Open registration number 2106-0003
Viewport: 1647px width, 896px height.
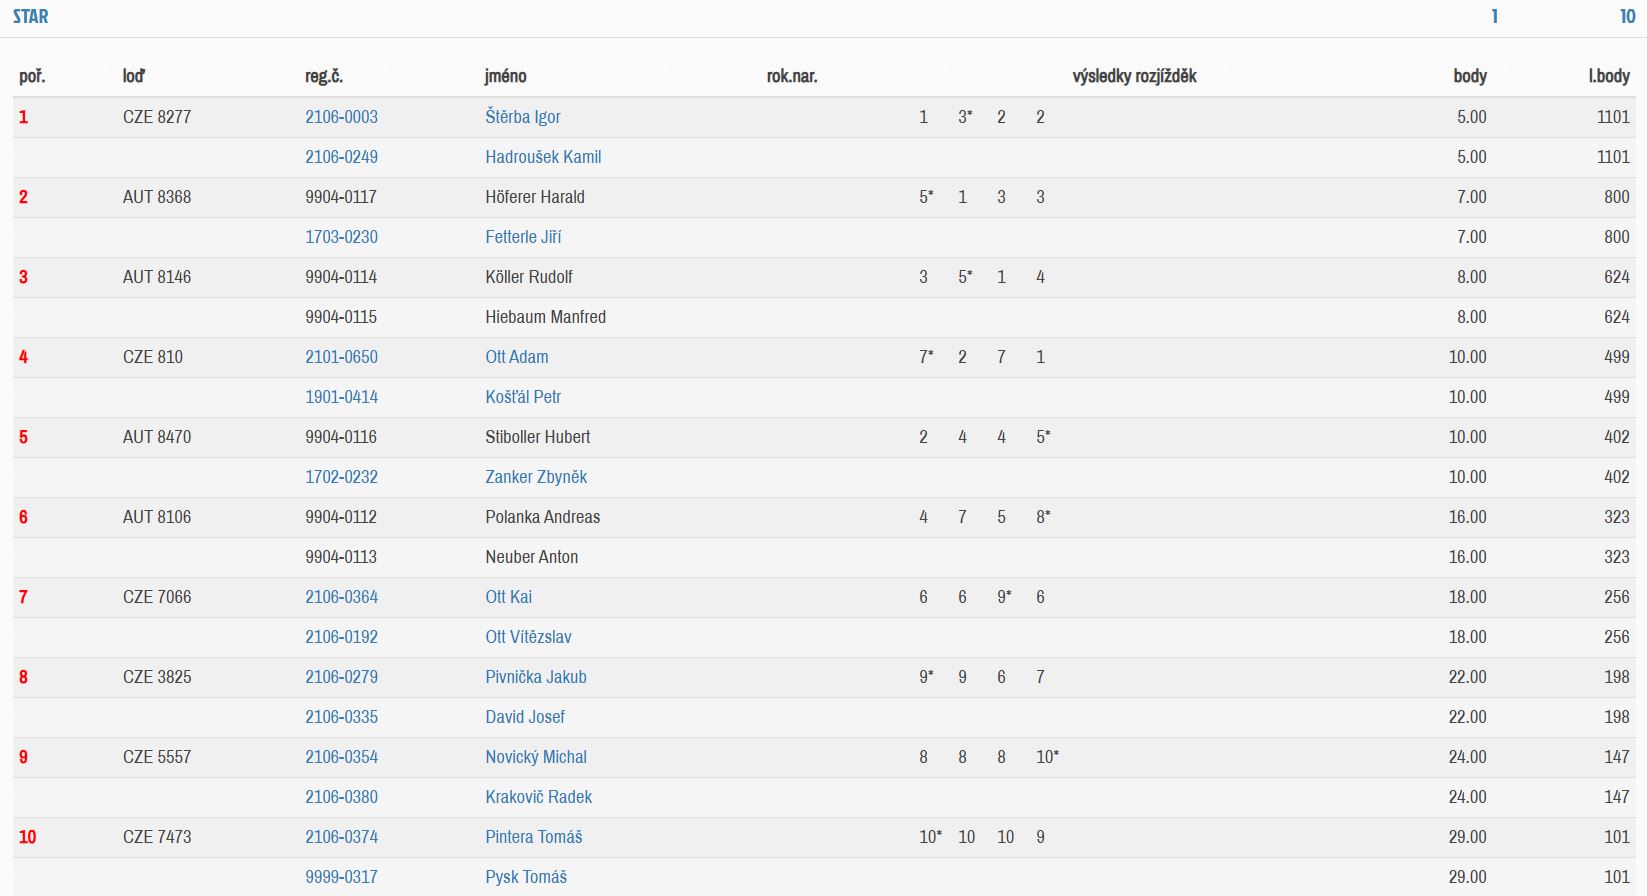pyautogui.click(x=341, y=117)
